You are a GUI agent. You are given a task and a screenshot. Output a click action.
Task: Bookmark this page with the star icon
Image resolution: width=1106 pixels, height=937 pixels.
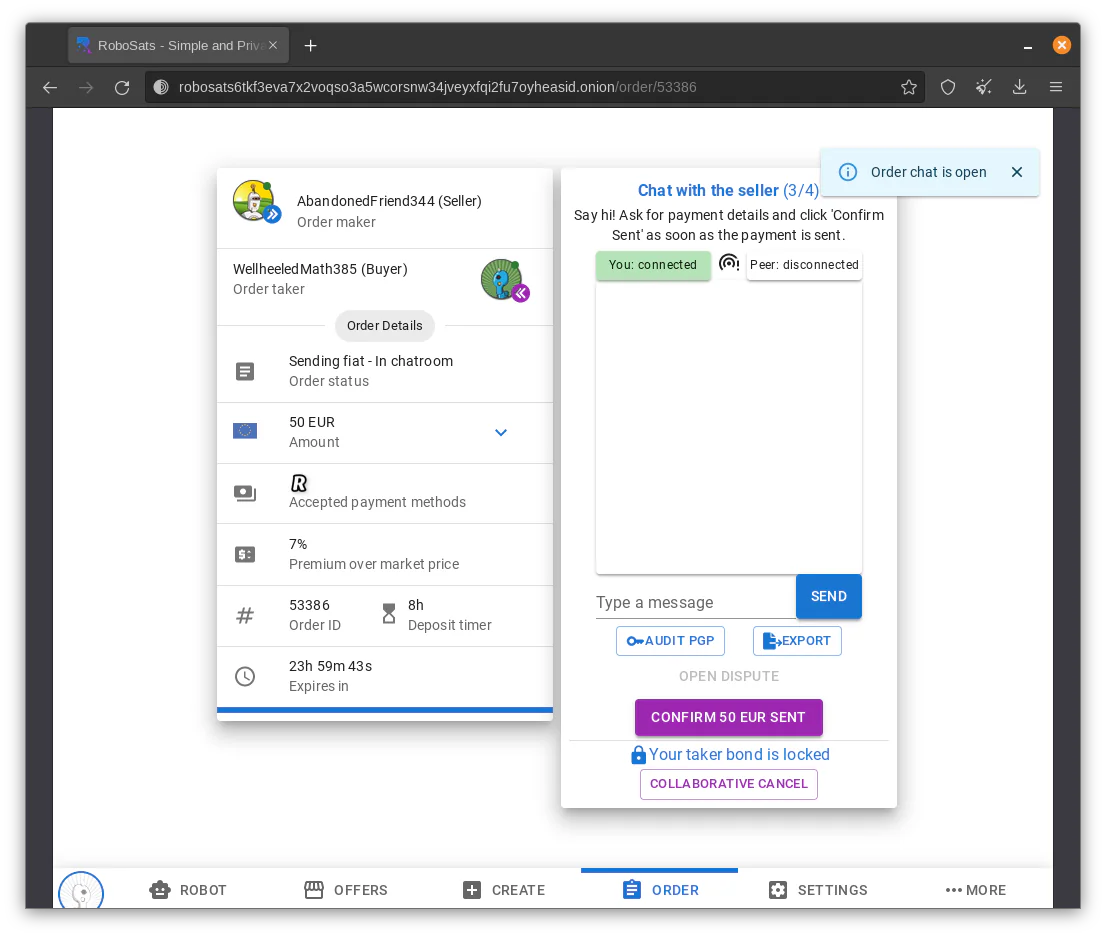point(908,87)
